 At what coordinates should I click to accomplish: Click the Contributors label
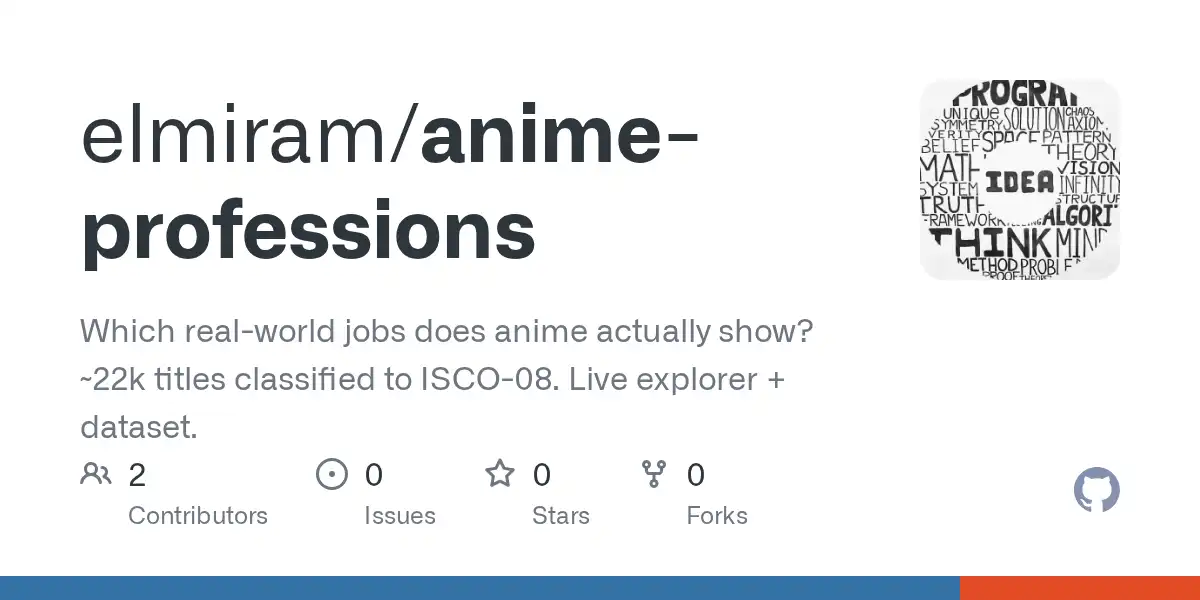click(x=198, y=516)
